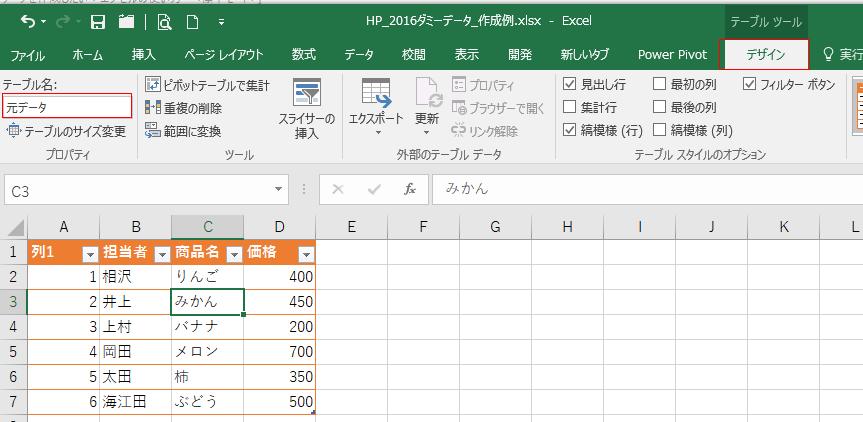863x422 pixels.
Task: Click the Save icon in quick access toolbar
Action: pos(98,21)
